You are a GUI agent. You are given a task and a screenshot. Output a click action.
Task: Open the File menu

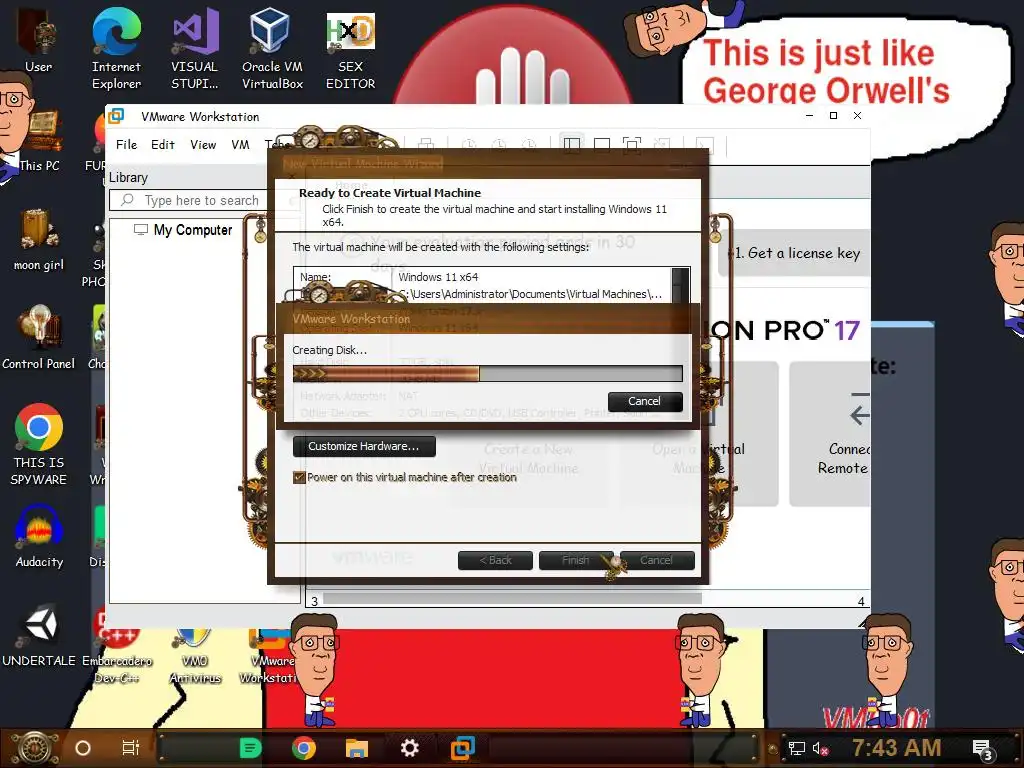pos(127,144)
